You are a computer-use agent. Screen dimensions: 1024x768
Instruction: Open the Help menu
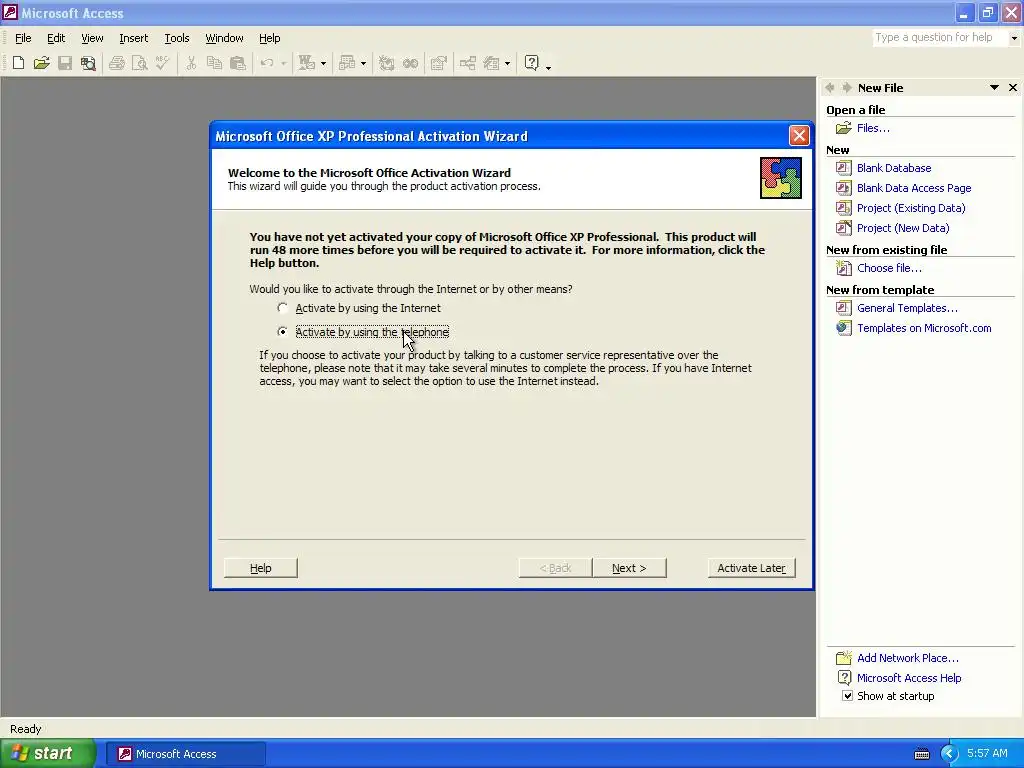(269, 38)
